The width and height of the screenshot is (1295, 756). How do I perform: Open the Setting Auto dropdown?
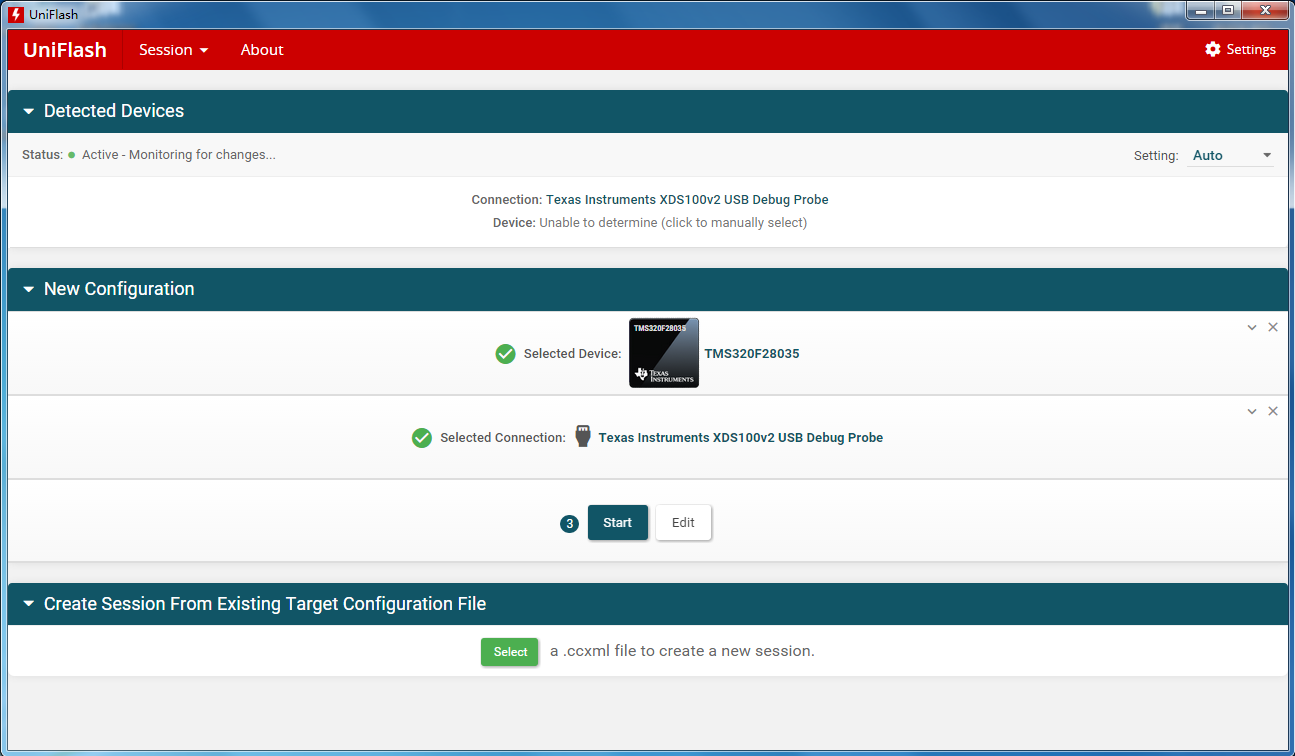[1231, 156]
